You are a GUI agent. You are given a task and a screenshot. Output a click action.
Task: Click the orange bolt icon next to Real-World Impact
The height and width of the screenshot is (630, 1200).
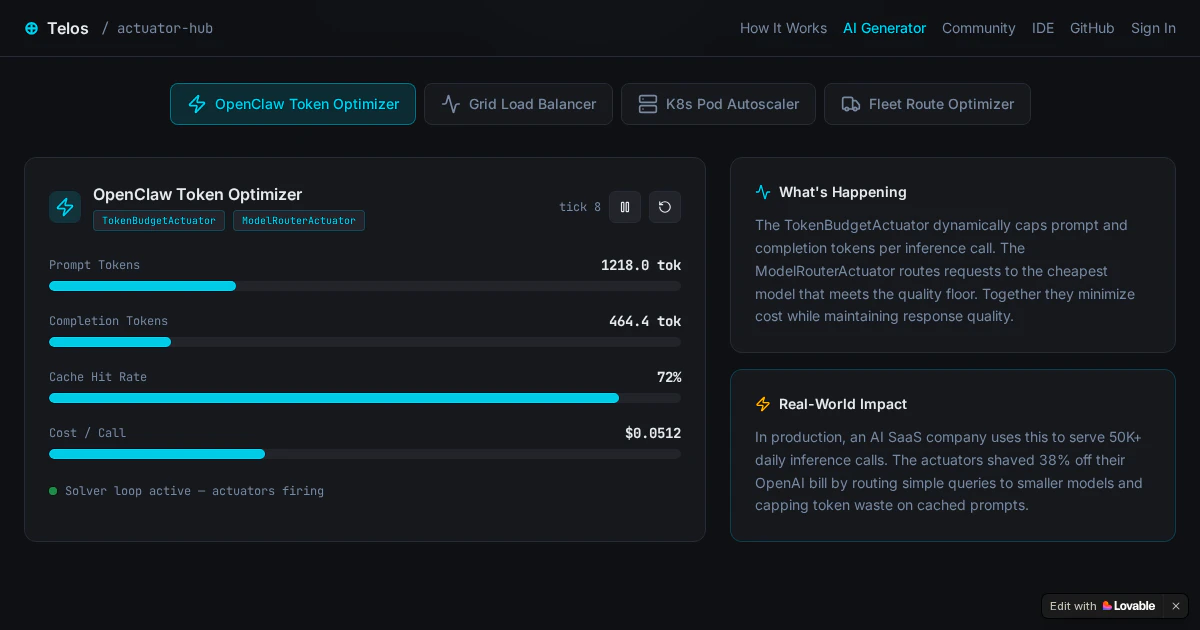click(763, 404)
